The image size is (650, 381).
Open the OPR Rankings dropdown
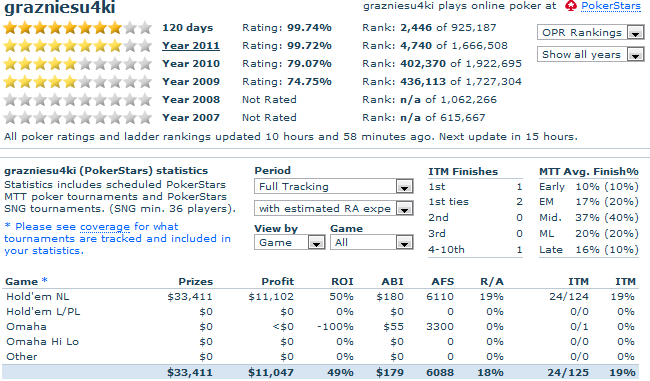[x=590, y=32]
